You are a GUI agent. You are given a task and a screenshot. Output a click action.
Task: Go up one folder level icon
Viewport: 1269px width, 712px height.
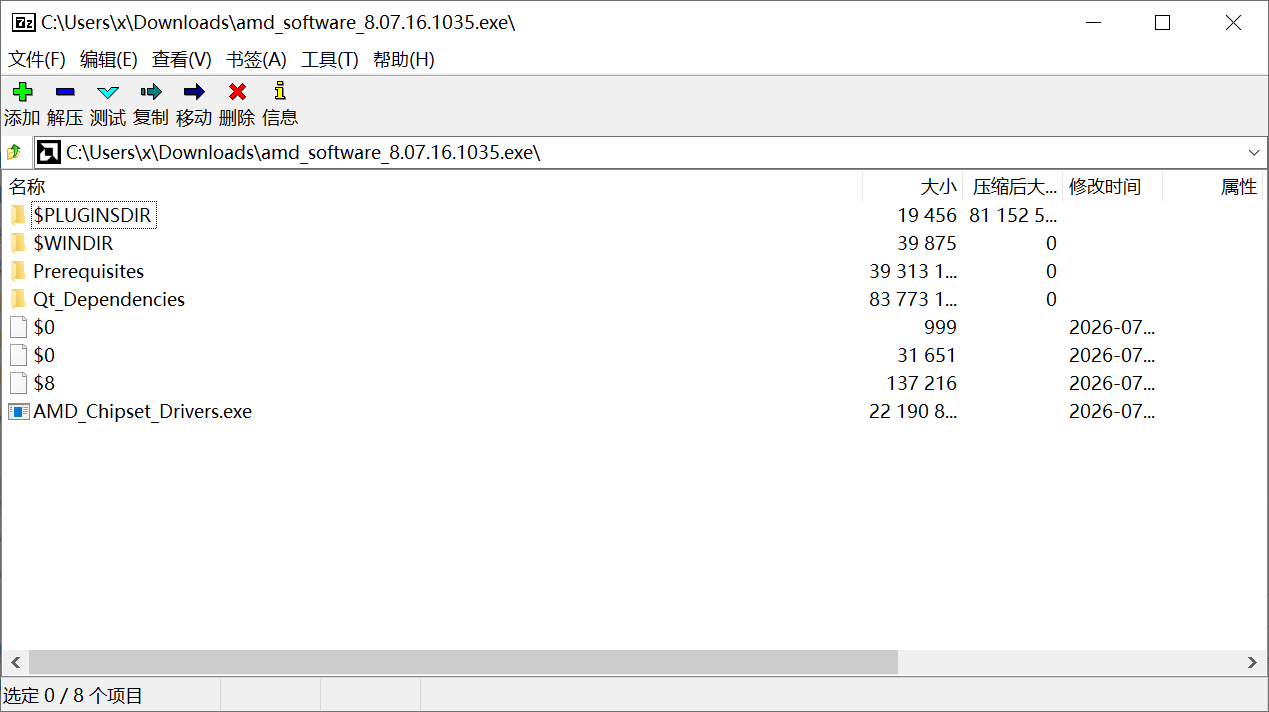14,152
